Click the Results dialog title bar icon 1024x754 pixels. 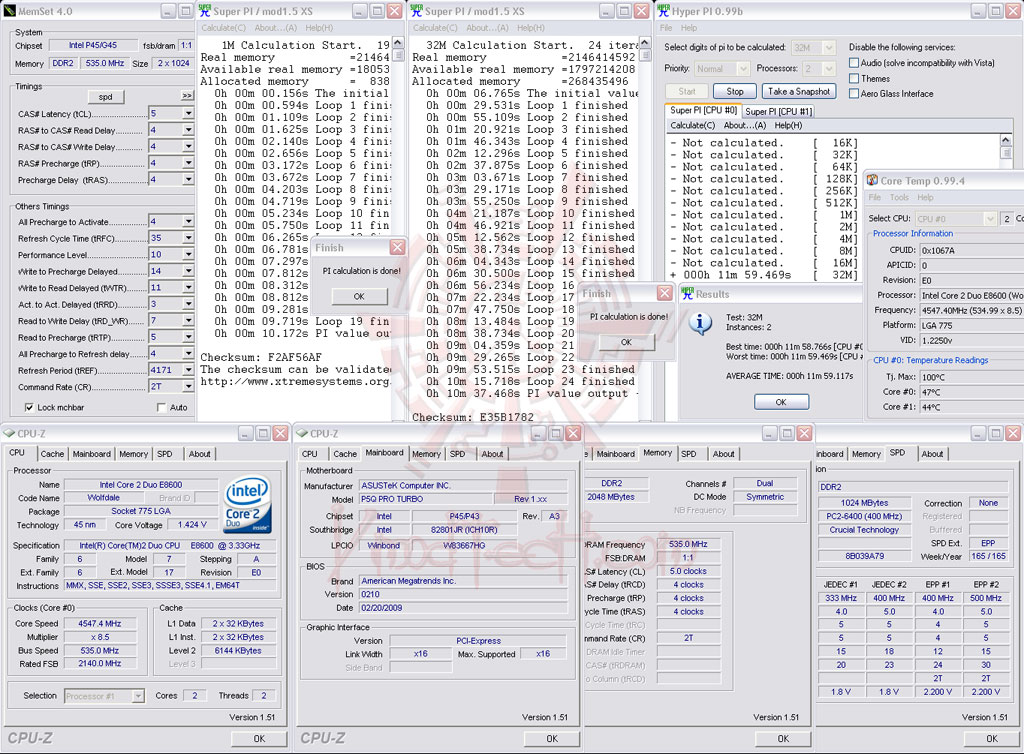click(688, 294)
